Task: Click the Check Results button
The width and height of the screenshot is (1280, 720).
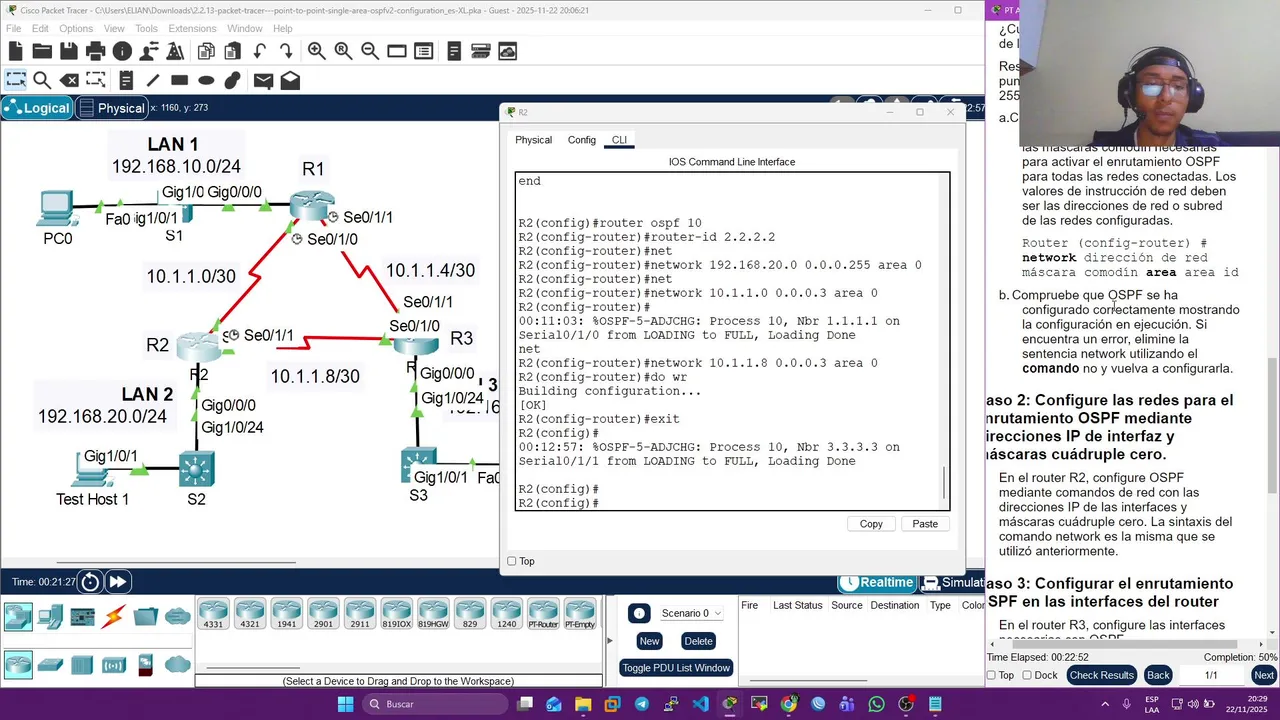Action: coord(1101,675)
